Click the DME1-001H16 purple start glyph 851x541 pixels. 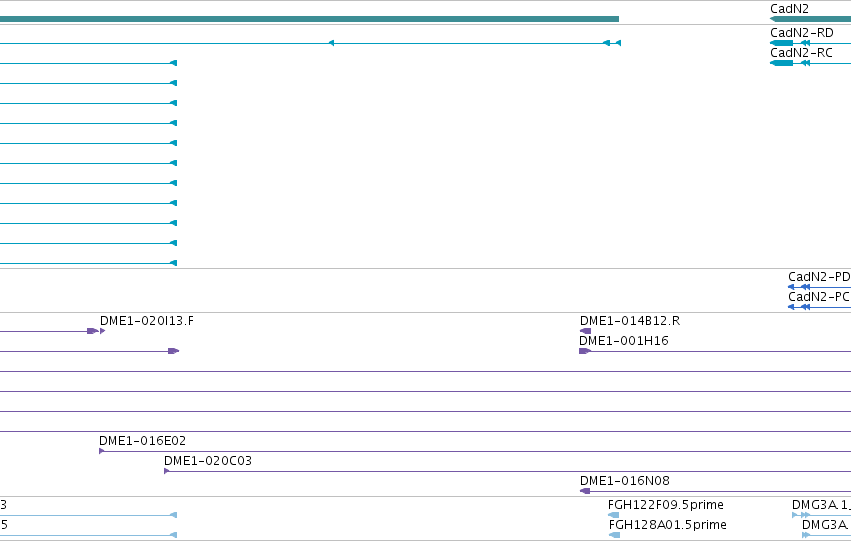click(x=585, y=351)
